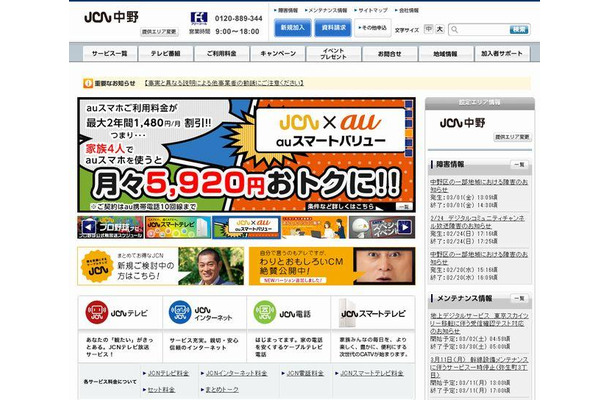610x400 pixels.
Task: Open the important notice about 他事業者の勧誘
Action: click(224, 83)
